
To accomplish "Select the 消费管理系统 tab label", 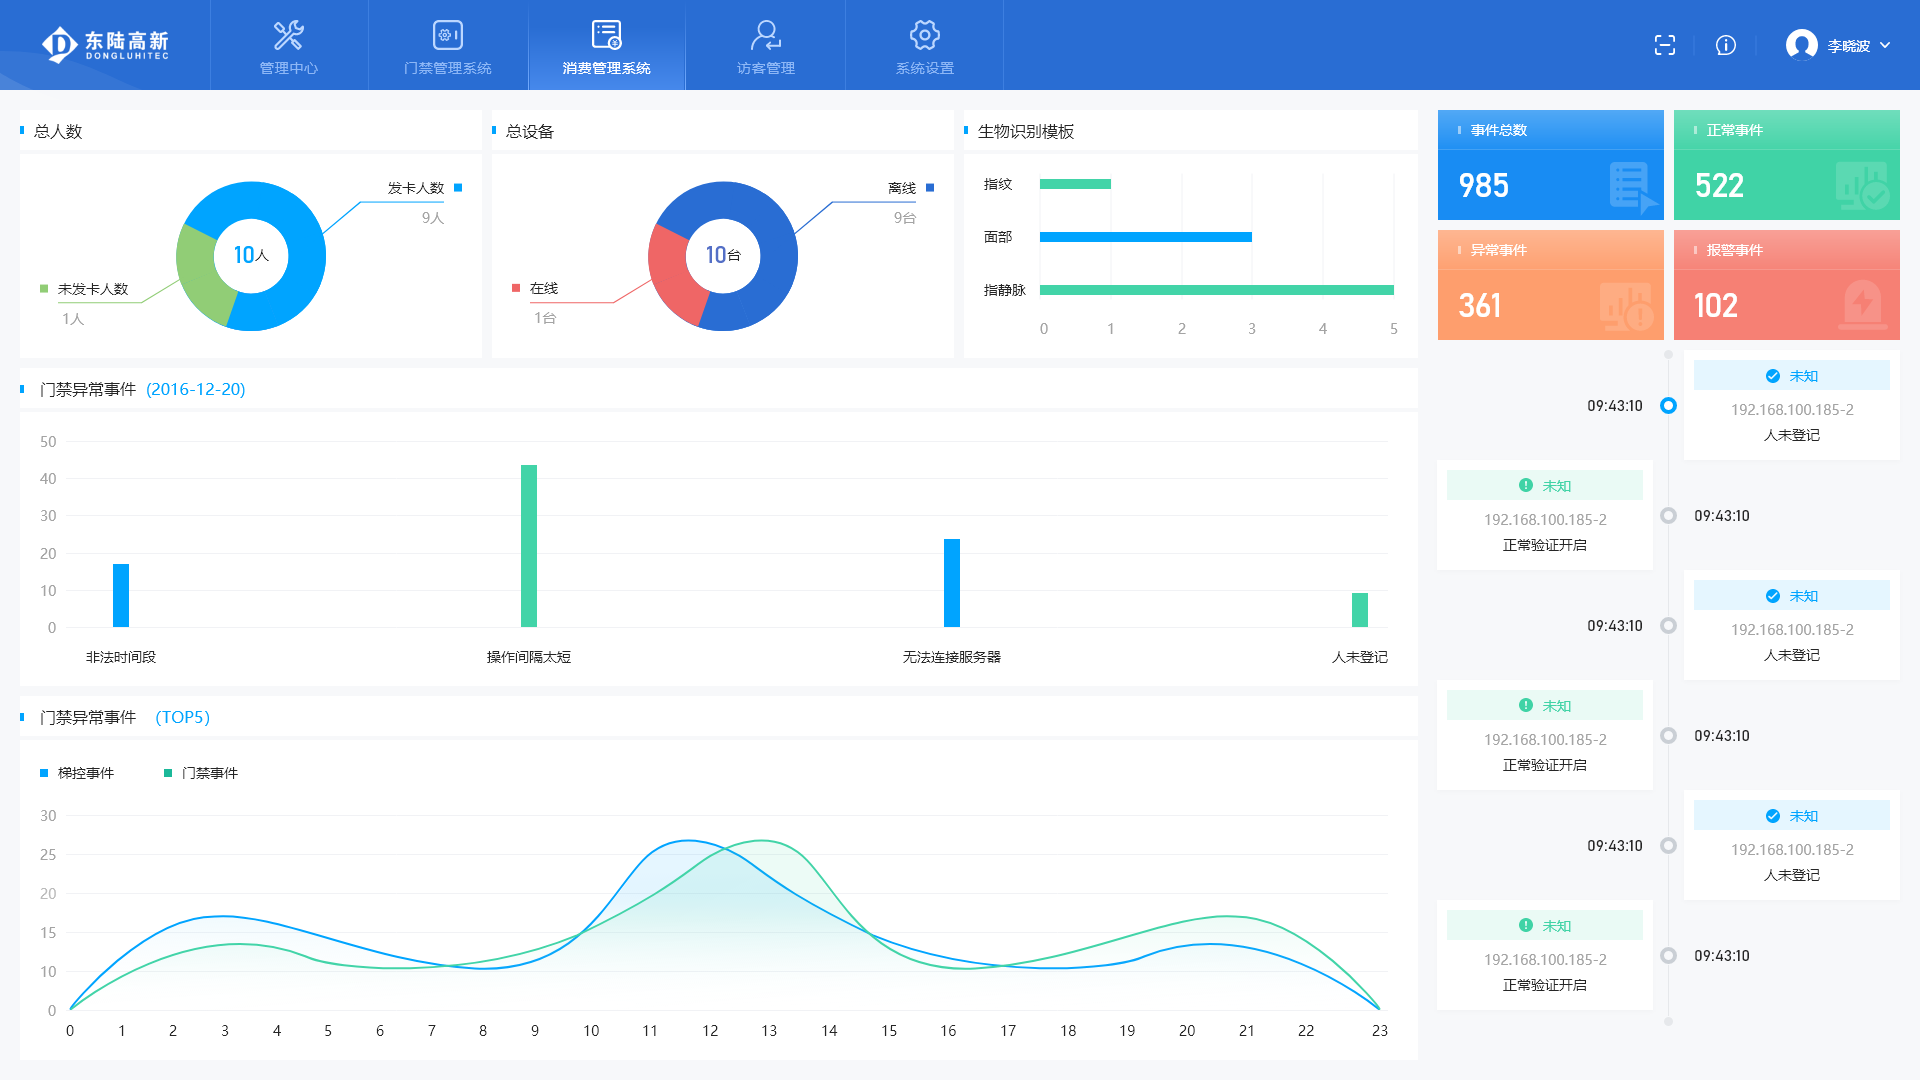I will (606, 68).
